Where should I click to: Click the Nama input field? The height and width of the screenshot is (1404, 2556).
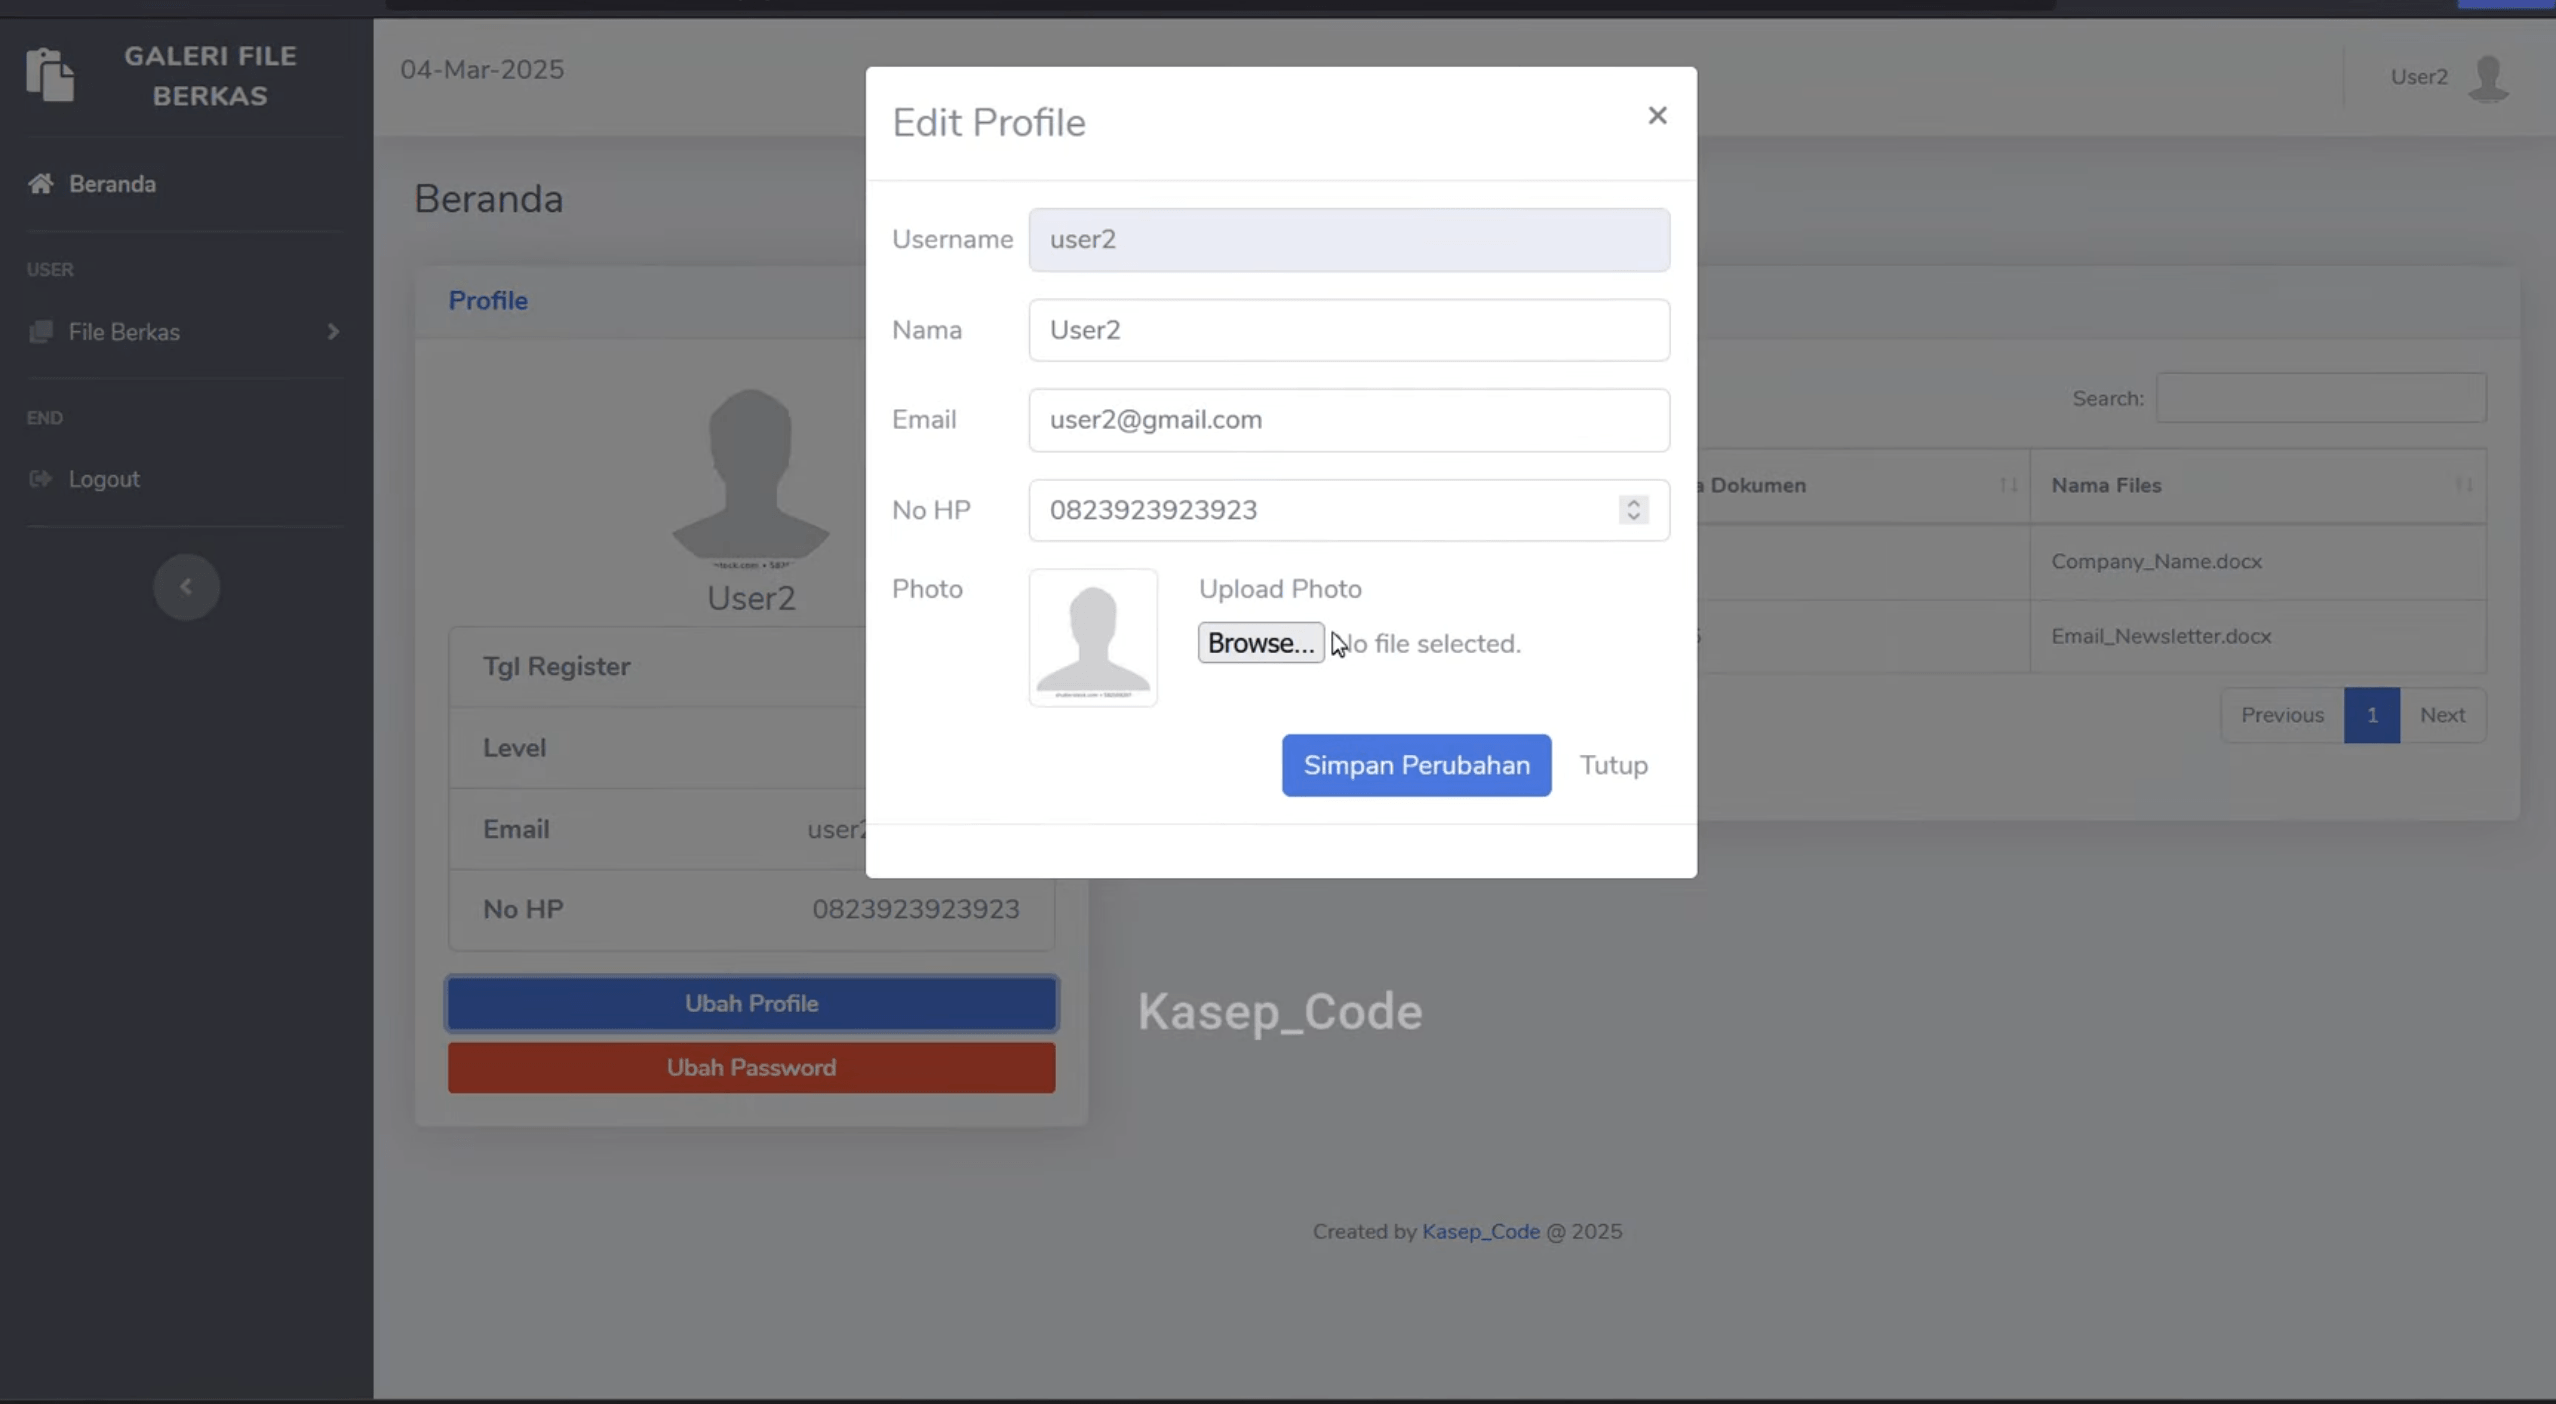[1349, 330]
